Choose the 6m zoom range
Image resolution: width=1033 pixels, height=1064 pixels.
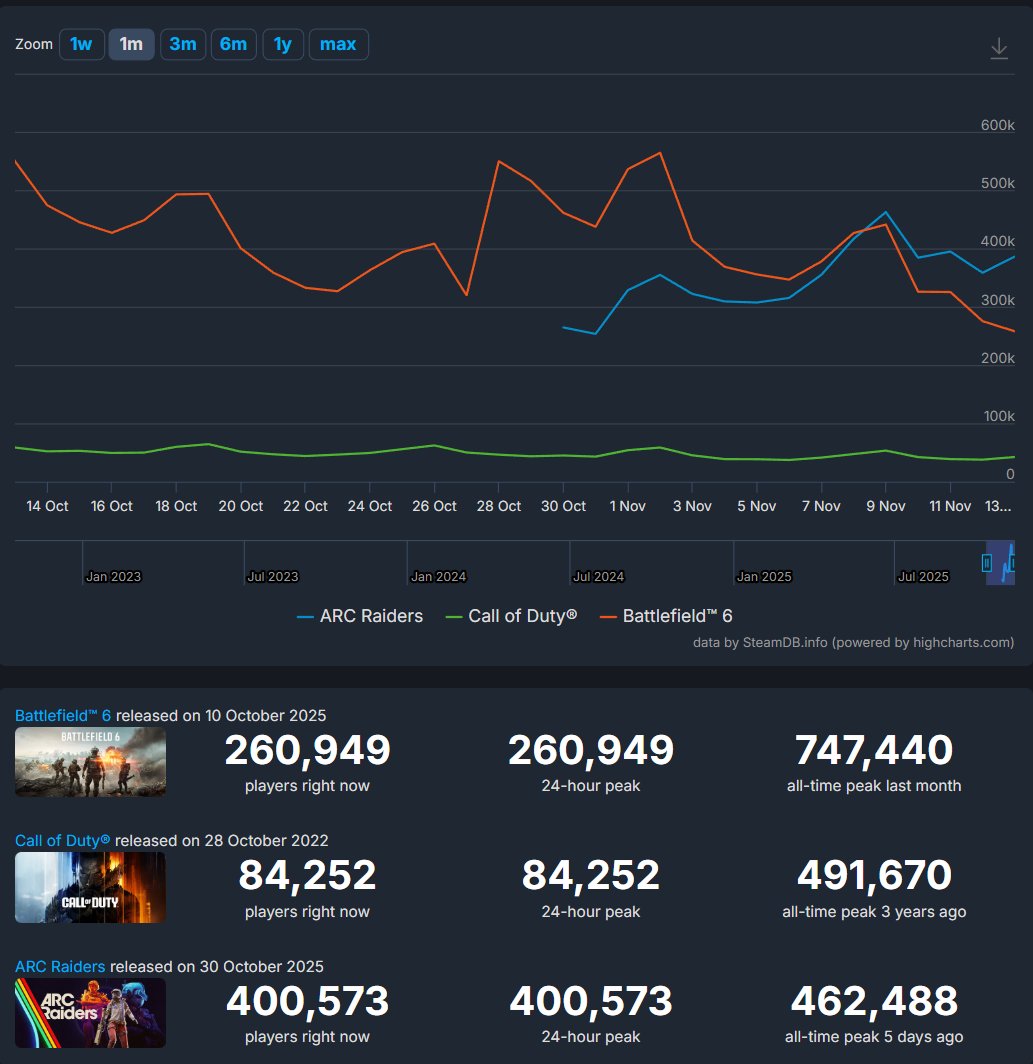coord(233,45)
